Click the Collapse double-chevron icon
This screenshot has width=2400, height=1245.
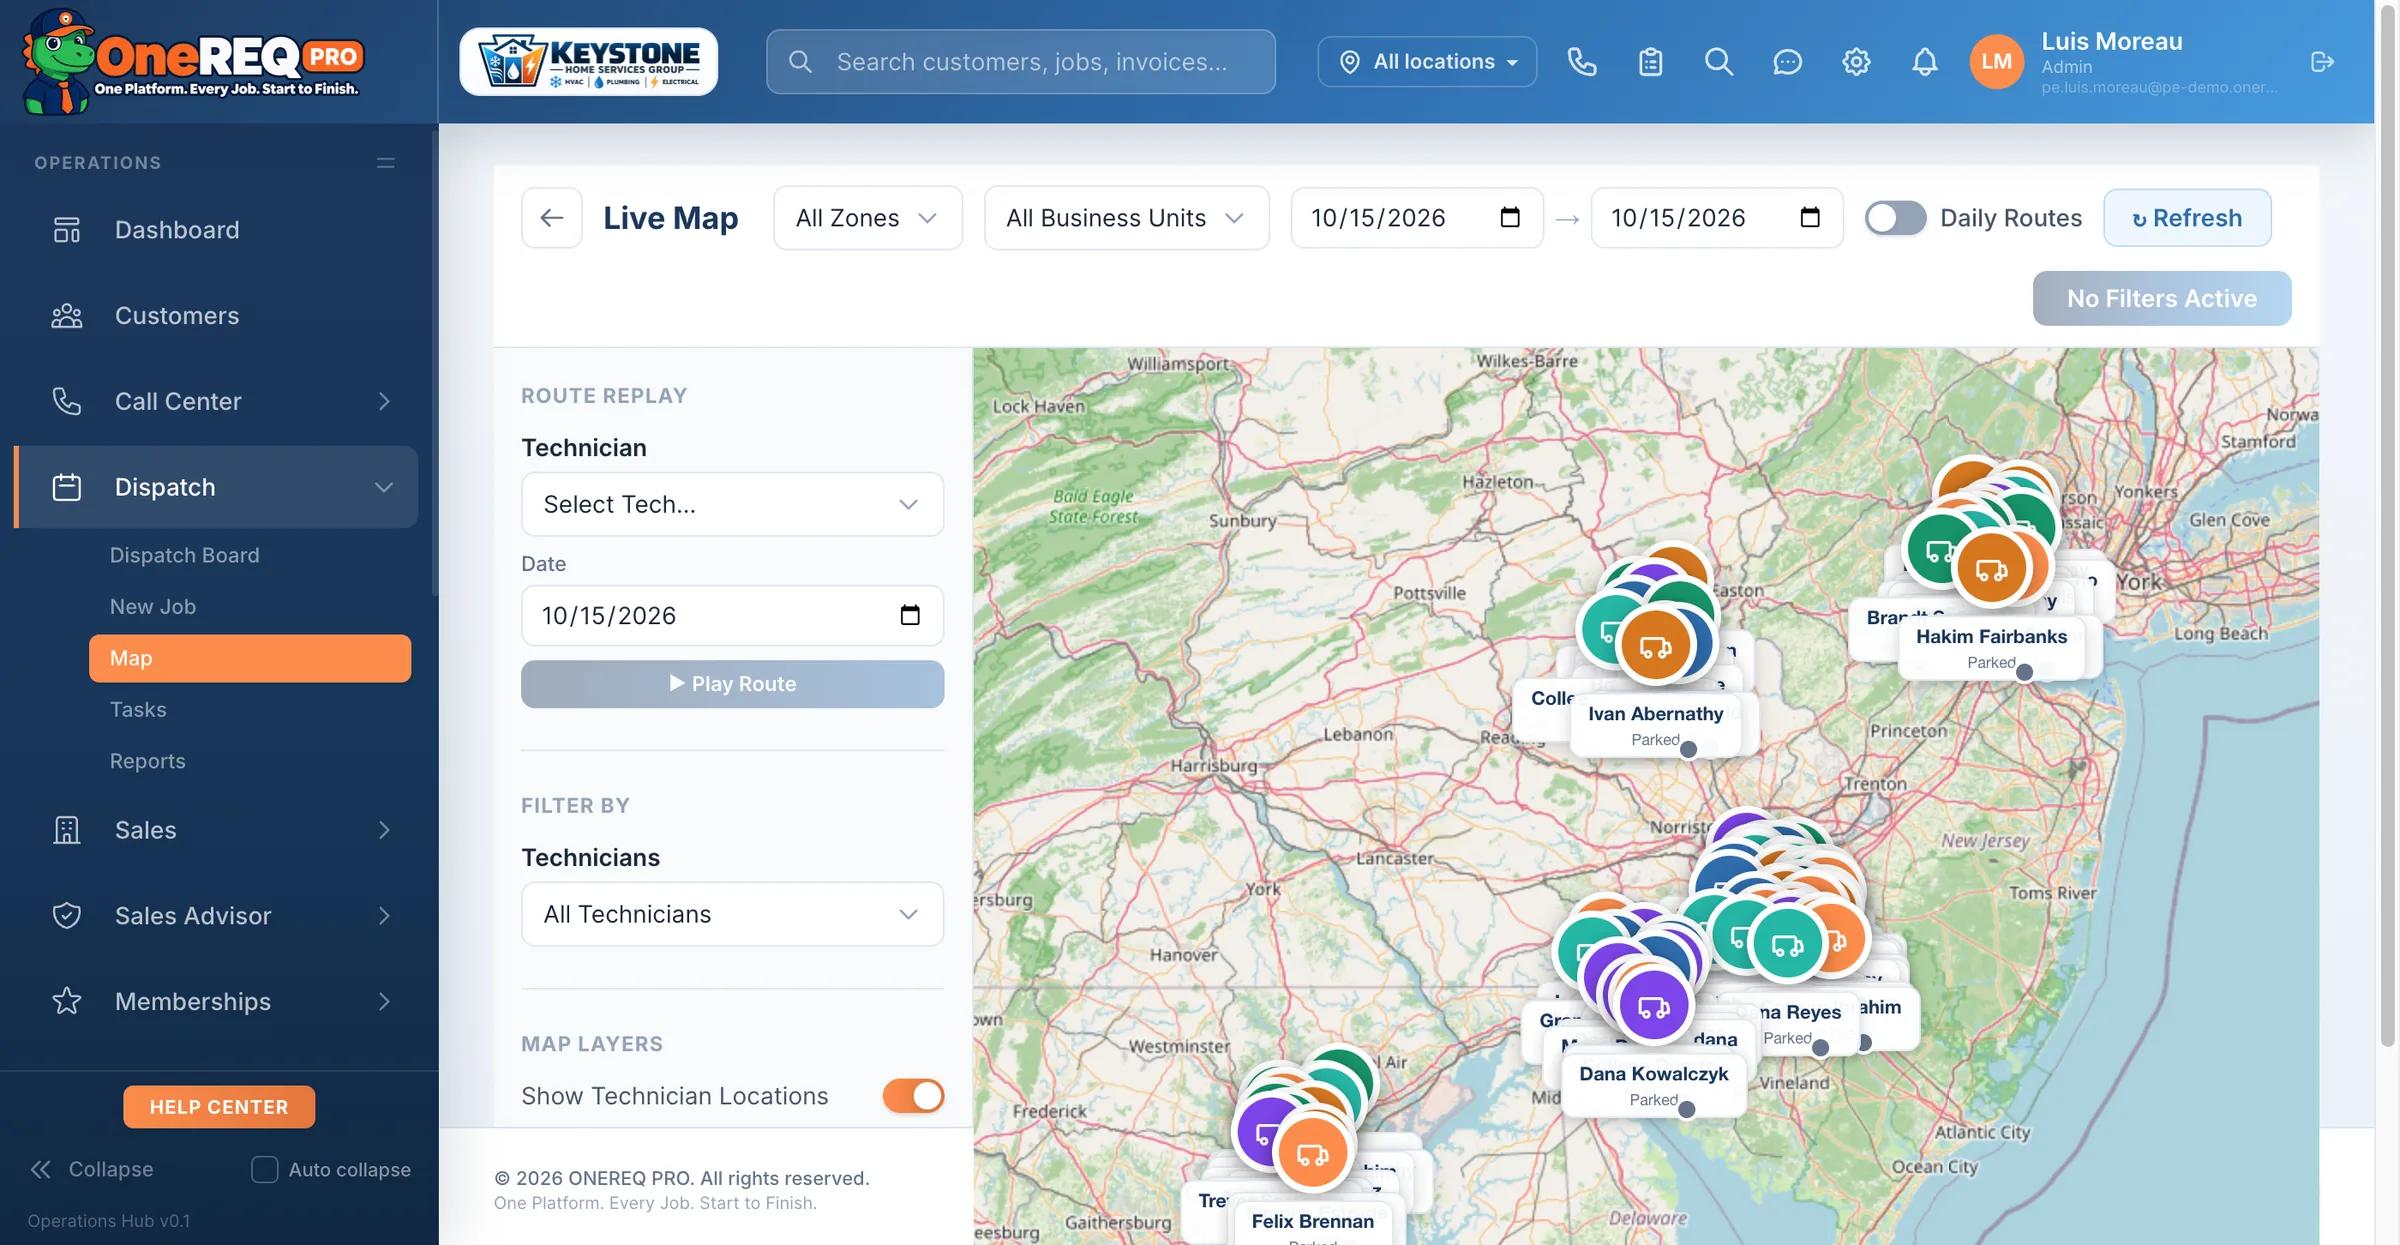(x=41, y=1169)
